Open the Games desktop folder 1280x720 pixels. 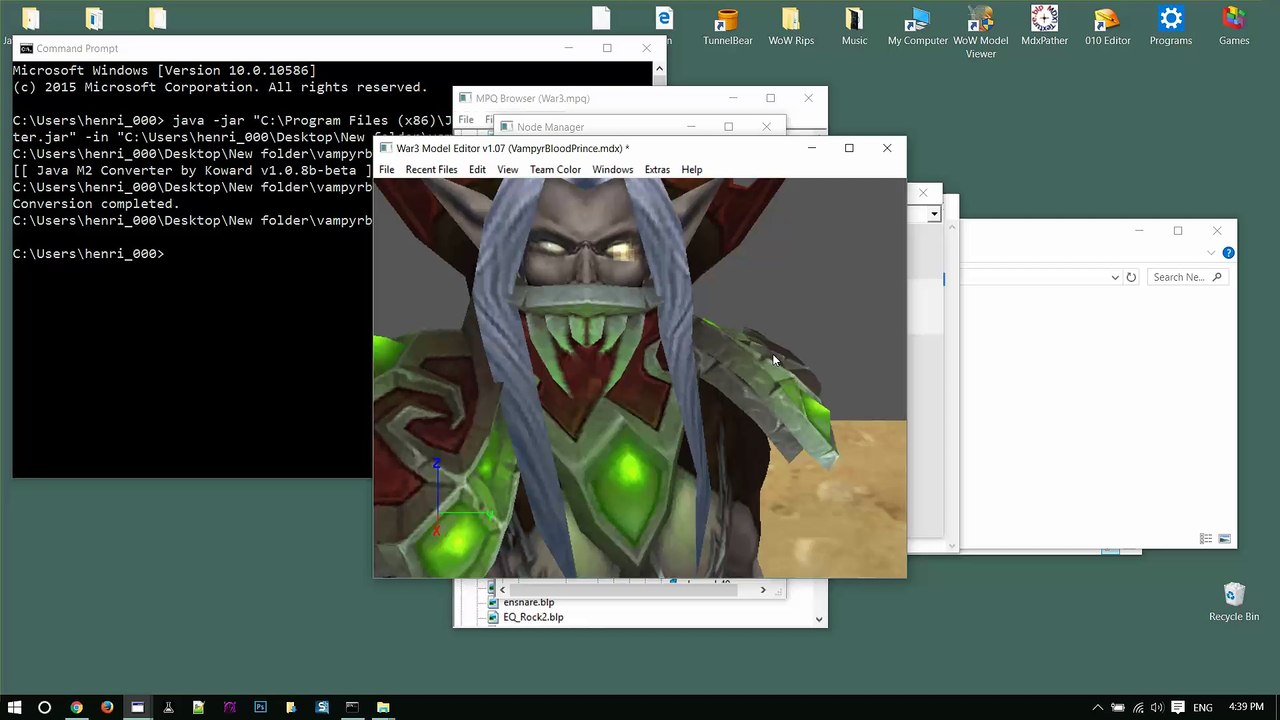tap(1234, 27)
